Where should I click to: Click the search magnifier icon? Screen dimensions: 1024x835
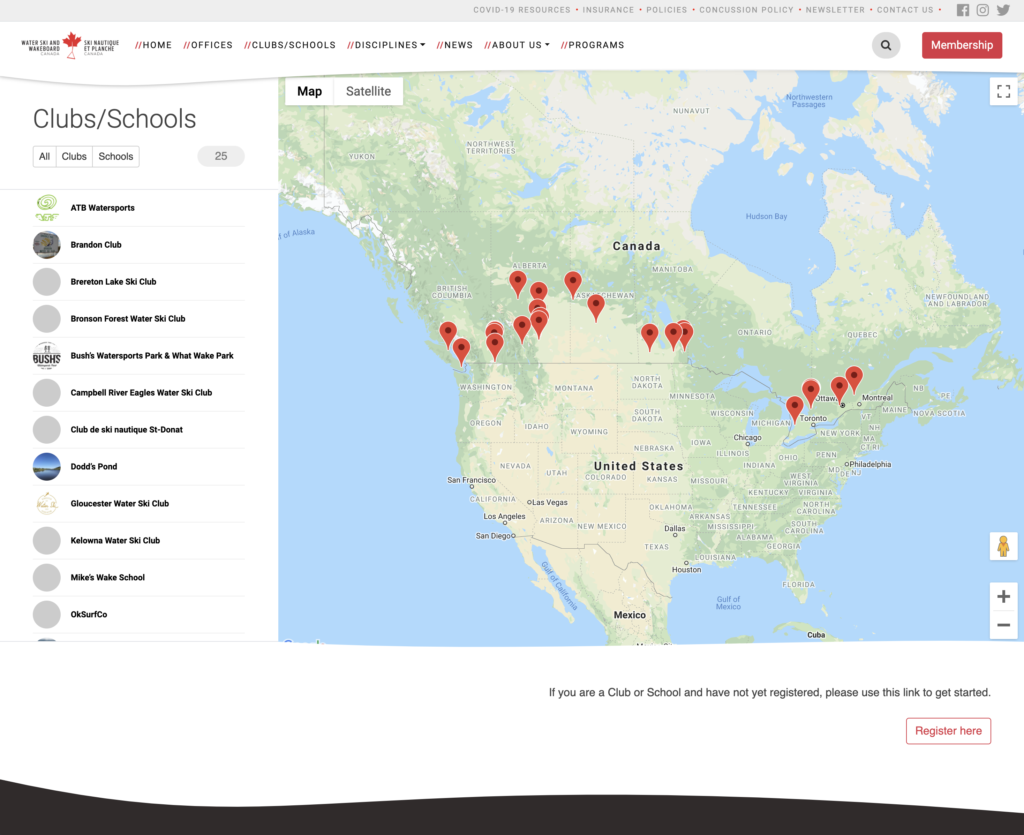(886, 45)
